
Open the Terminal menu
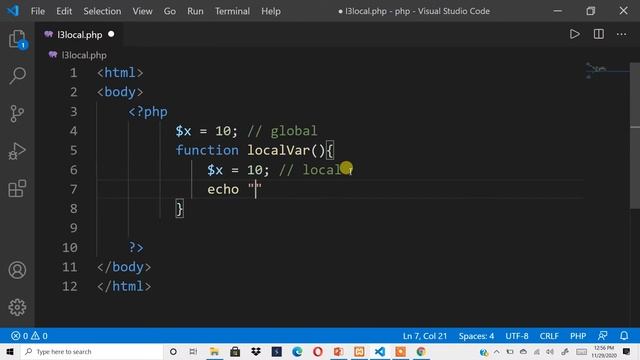(x=232, y=11)
